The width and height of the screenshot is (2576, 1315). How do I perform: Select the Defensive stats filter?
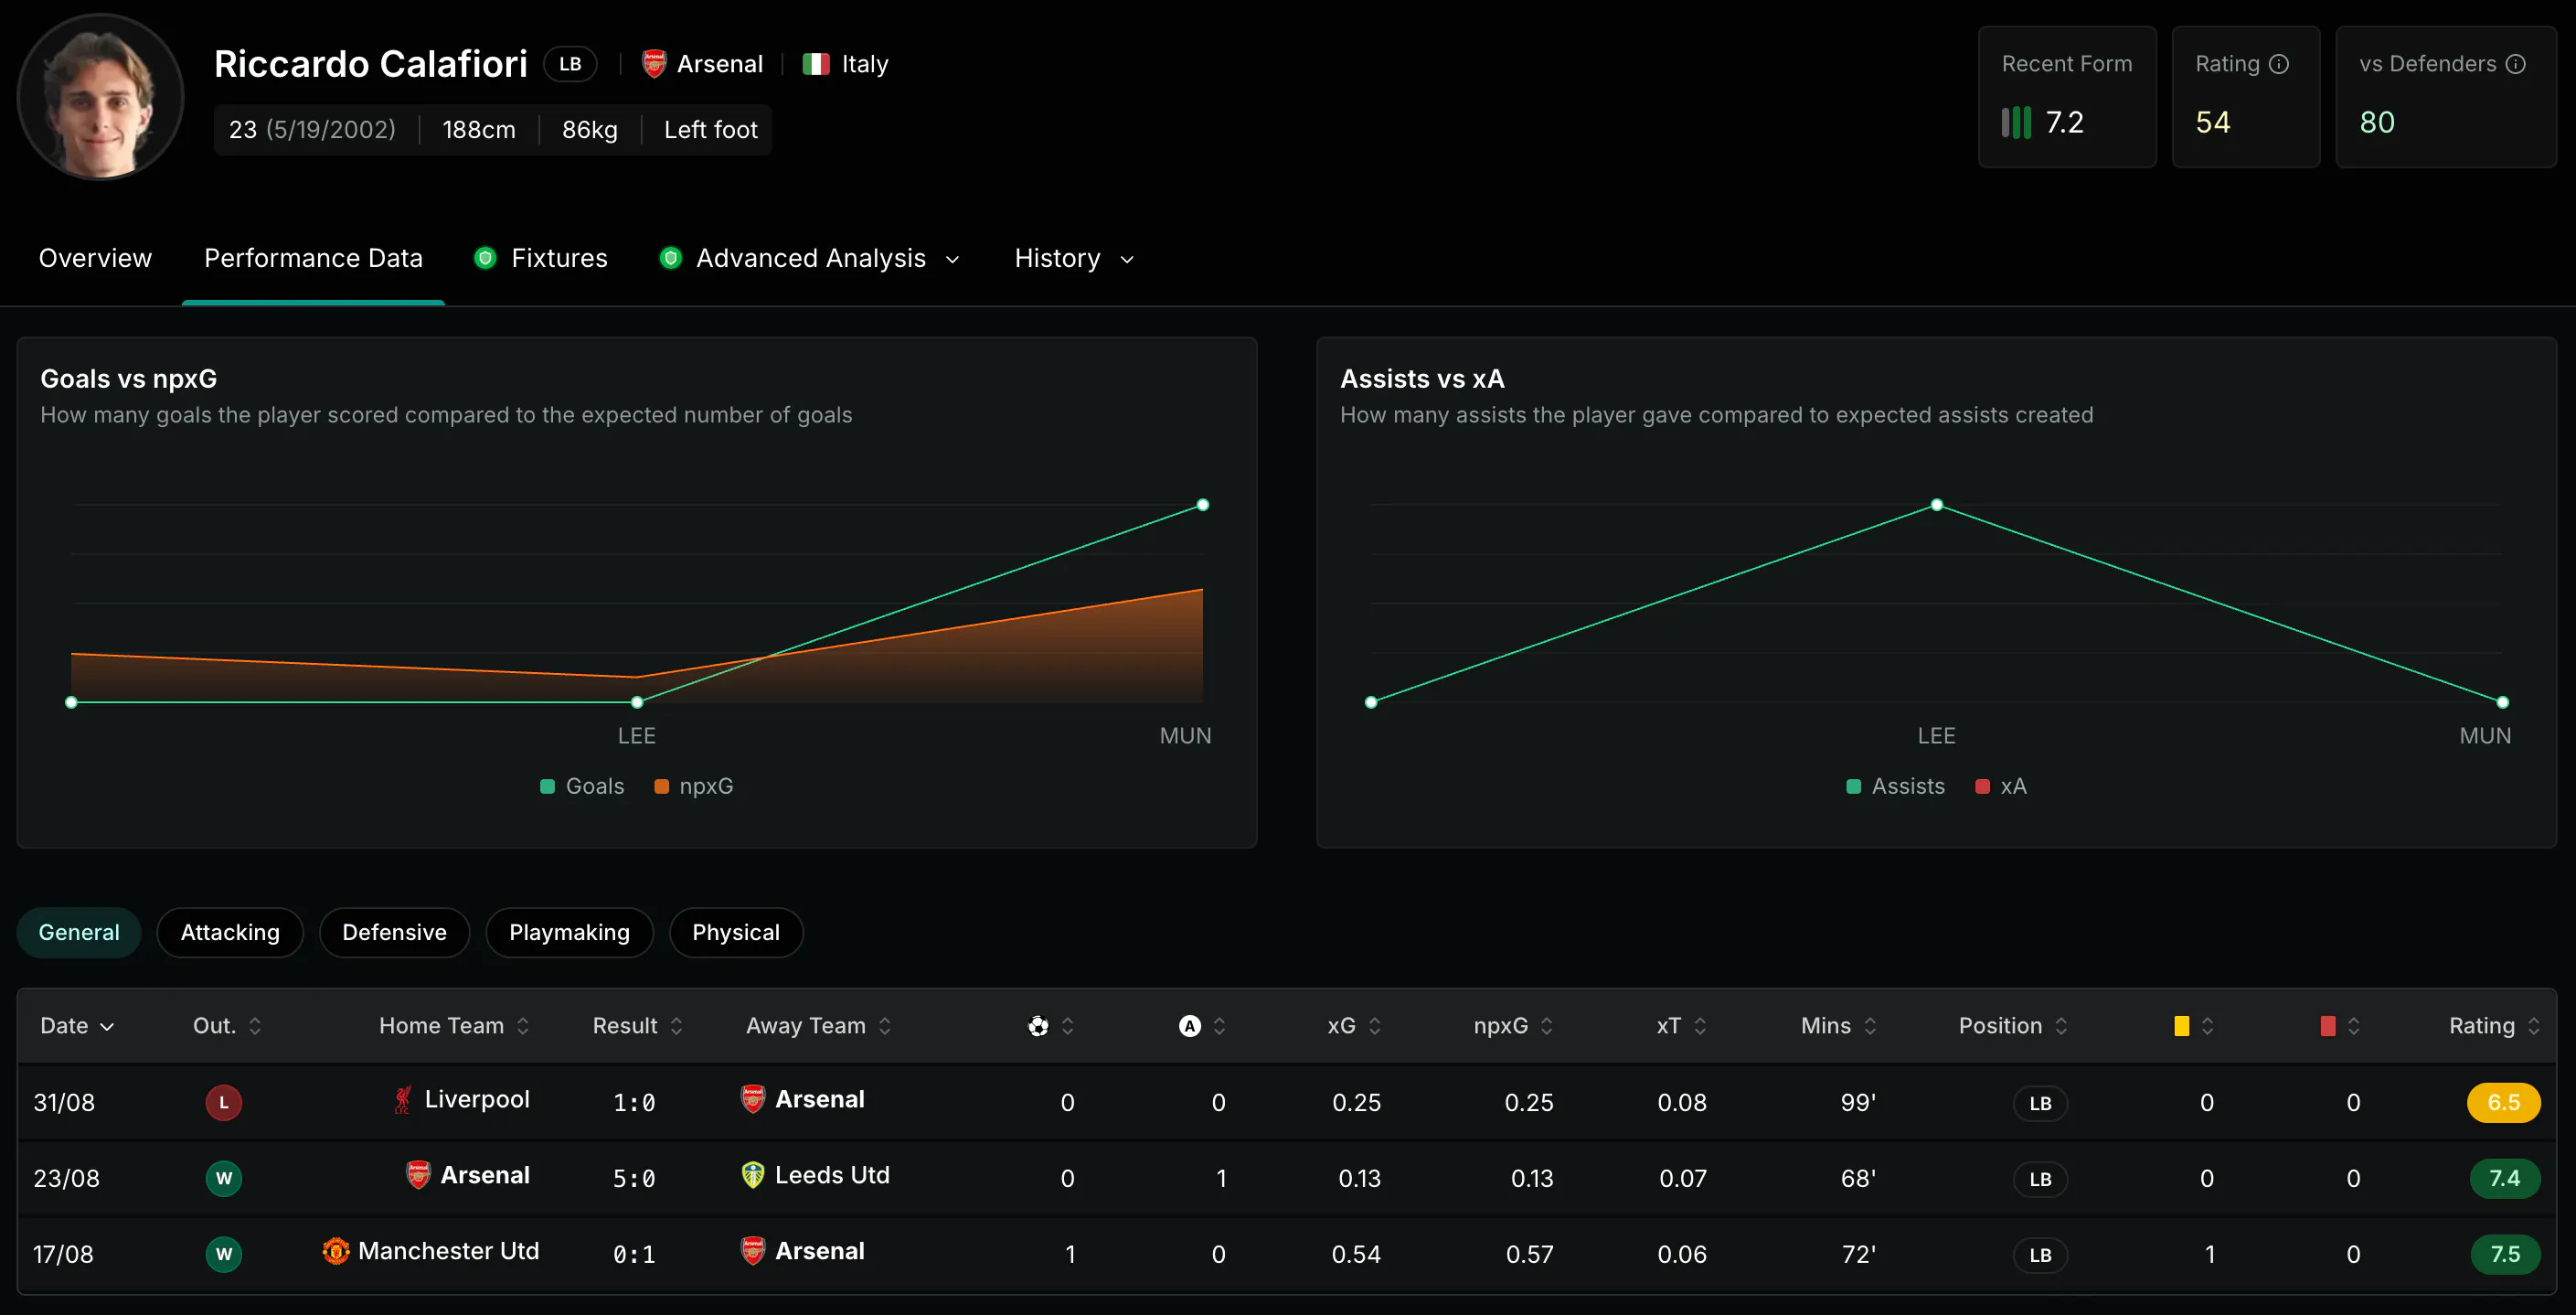pos(394,932)
